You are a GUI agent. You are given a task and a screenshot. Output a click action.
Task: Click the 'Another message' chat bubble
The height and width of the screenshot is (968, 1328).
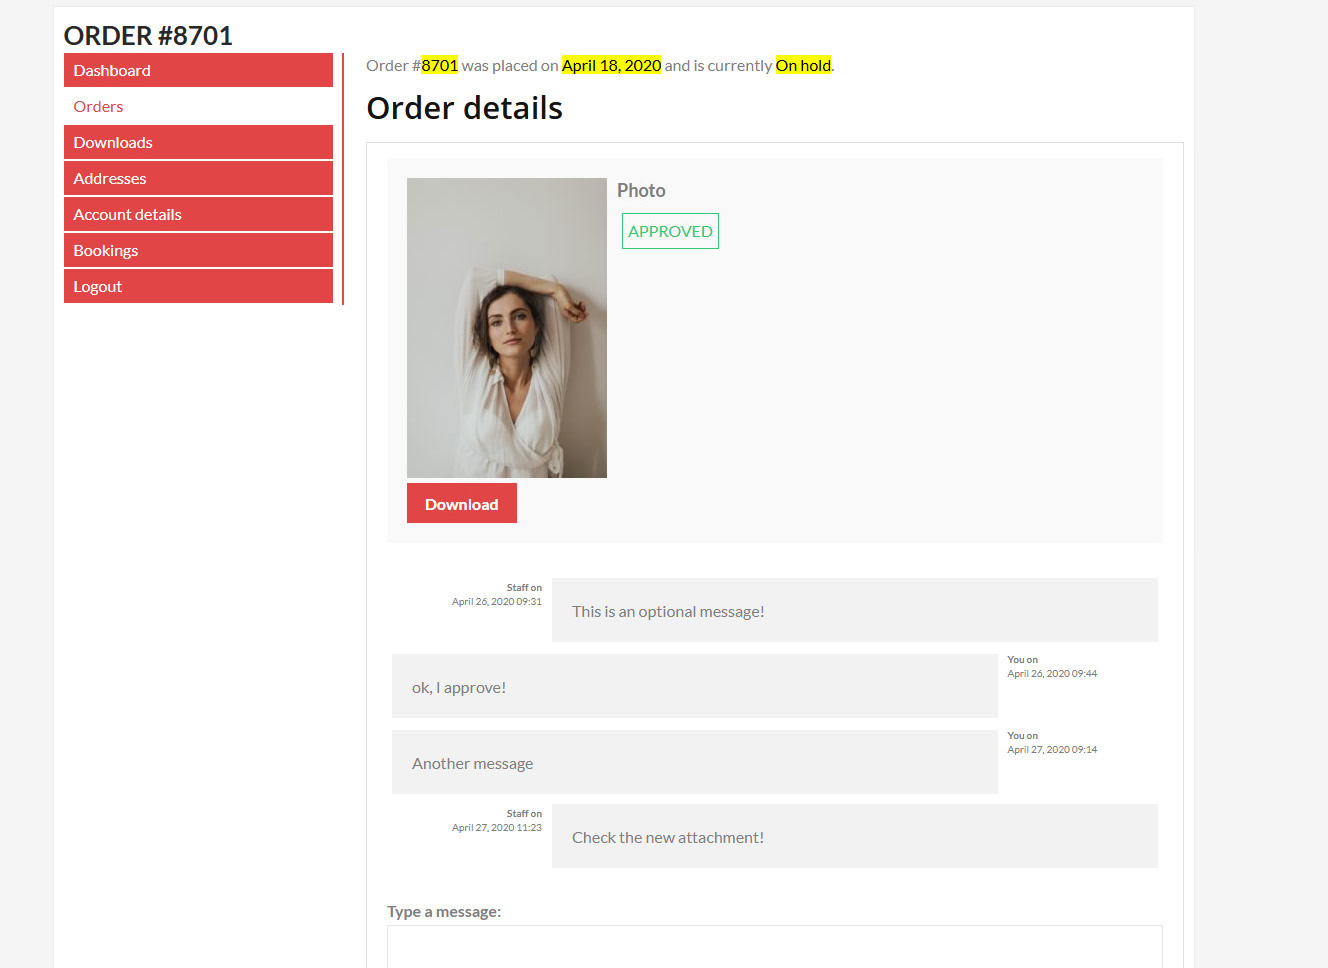(694, 762)
